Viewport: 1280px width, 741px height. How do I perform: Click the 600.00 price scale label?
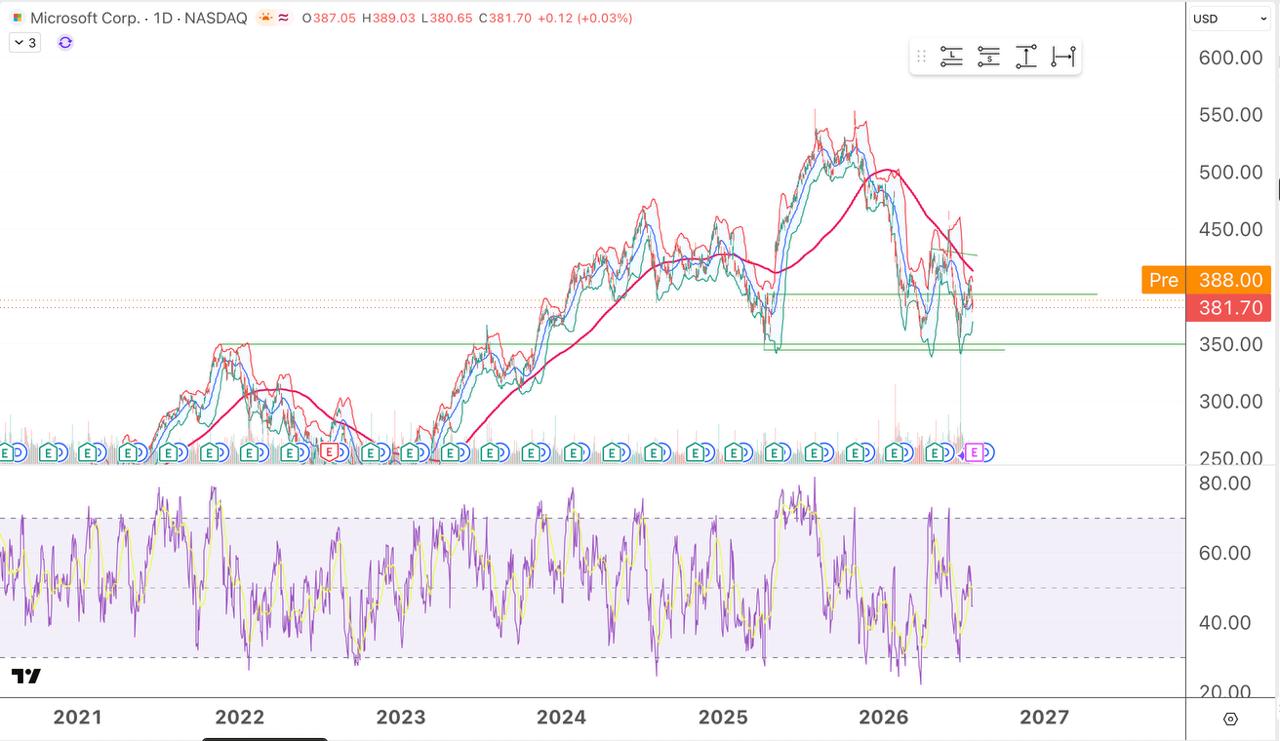point(1230,58)
